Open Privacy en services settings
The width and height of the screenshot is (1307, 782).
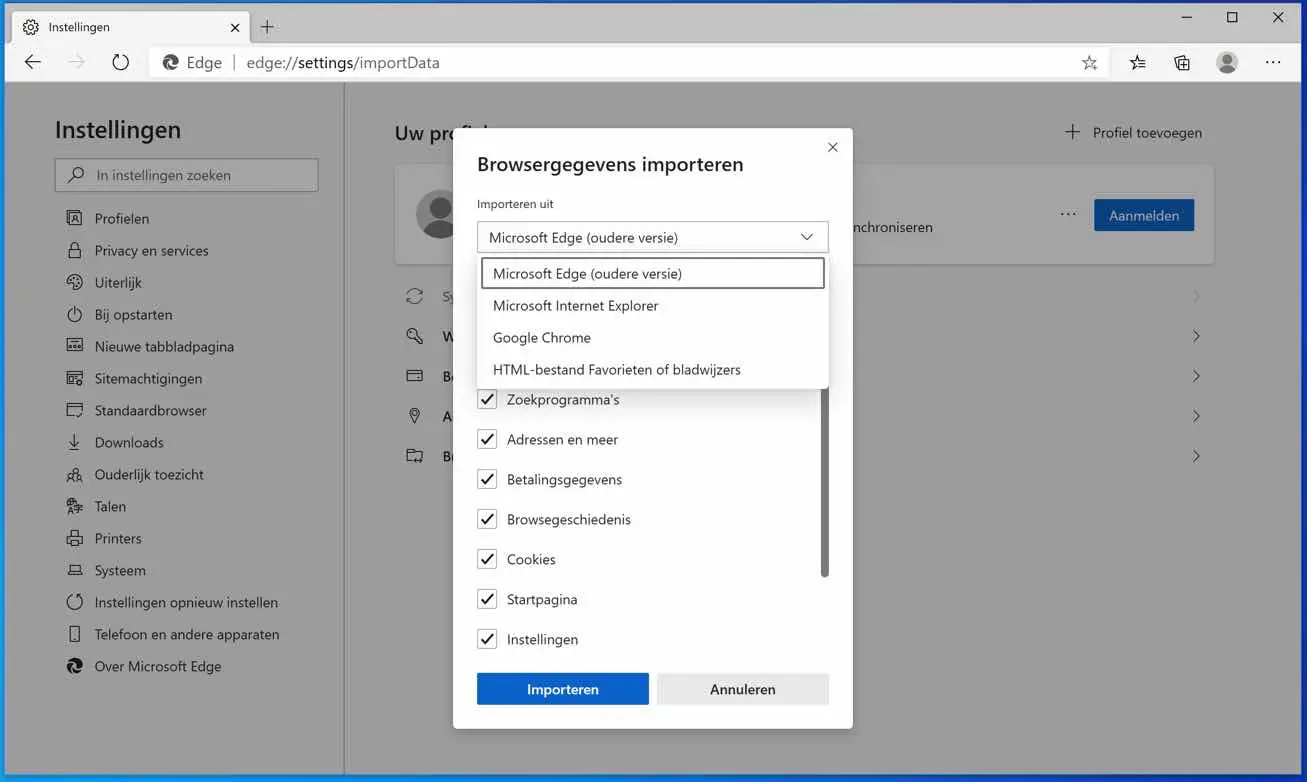[151, 250]
